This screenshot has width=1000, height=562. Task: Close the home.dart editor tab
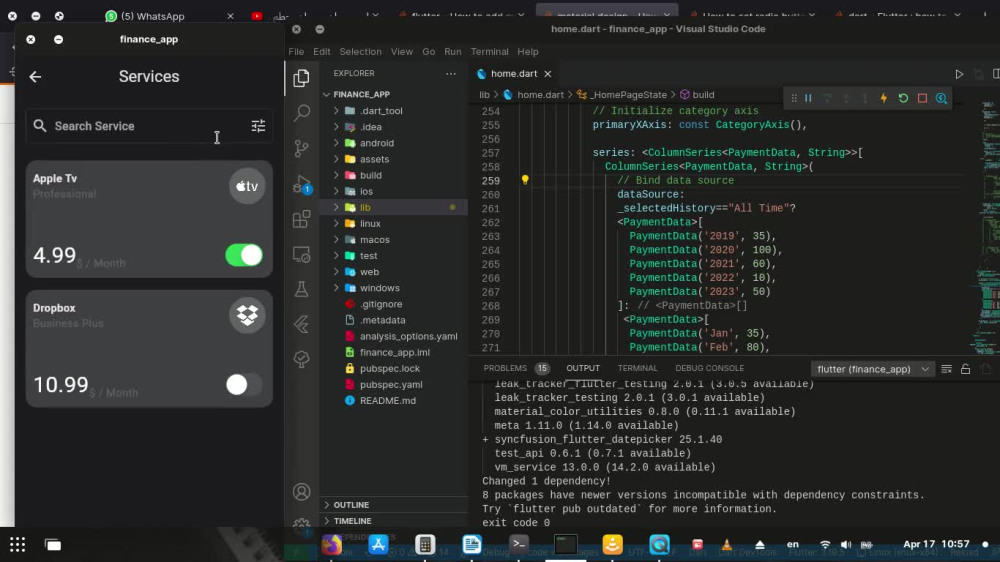pos(547,74)
